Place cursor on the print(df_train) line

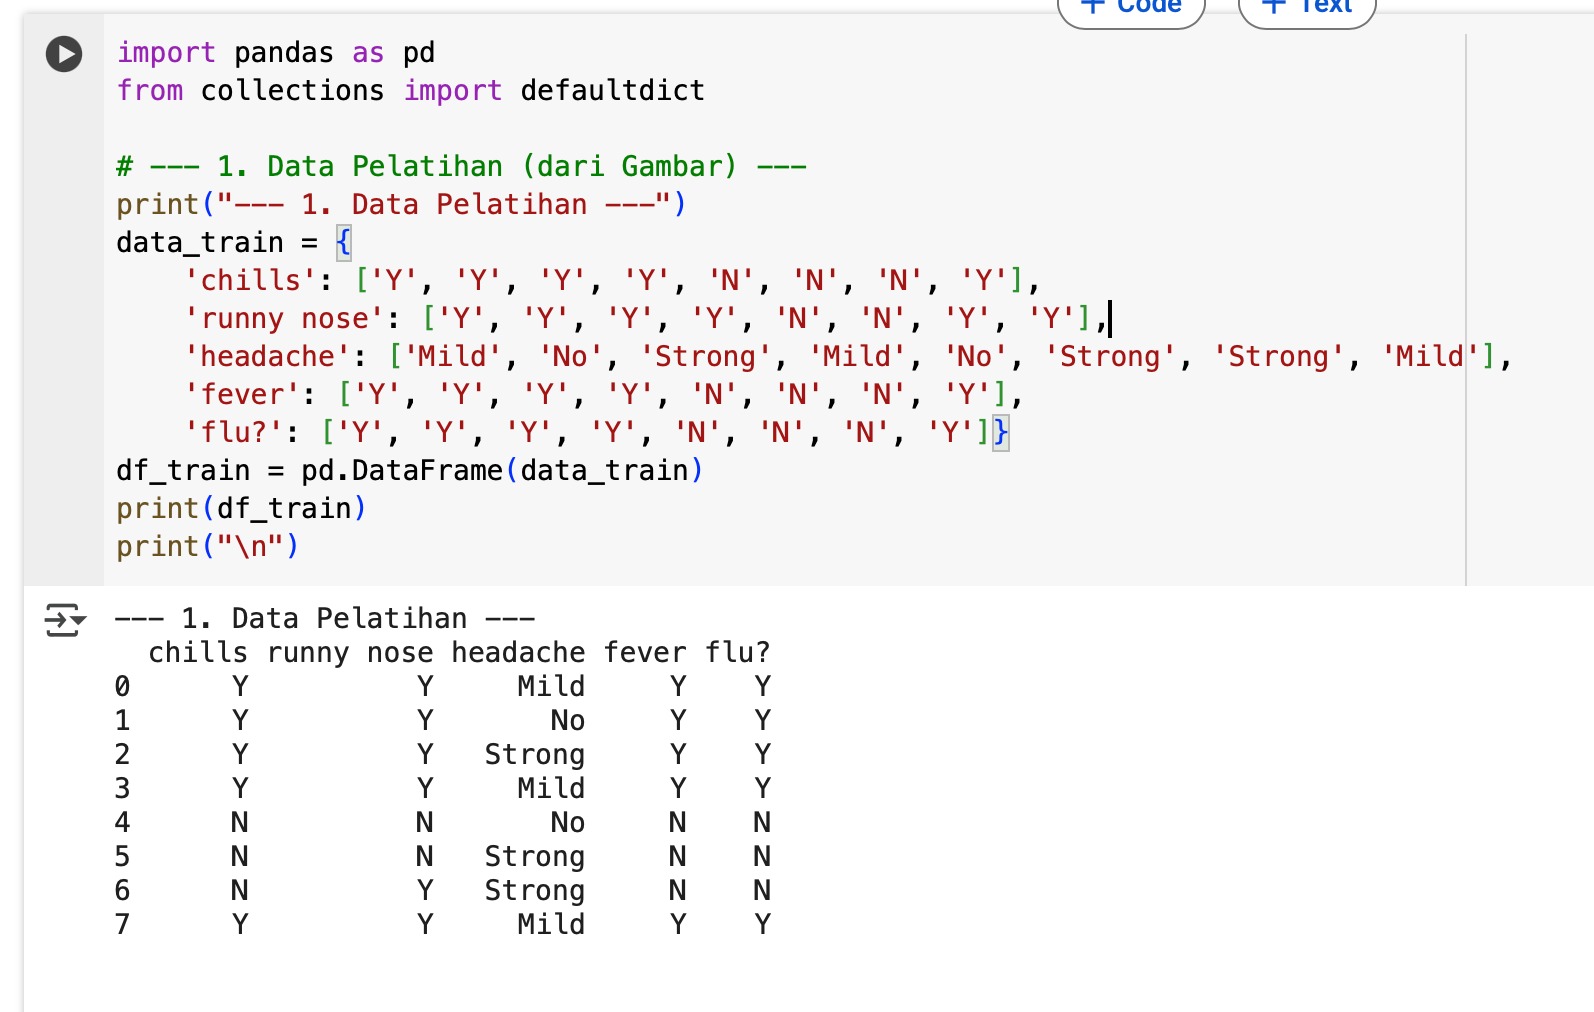(241, 509)
